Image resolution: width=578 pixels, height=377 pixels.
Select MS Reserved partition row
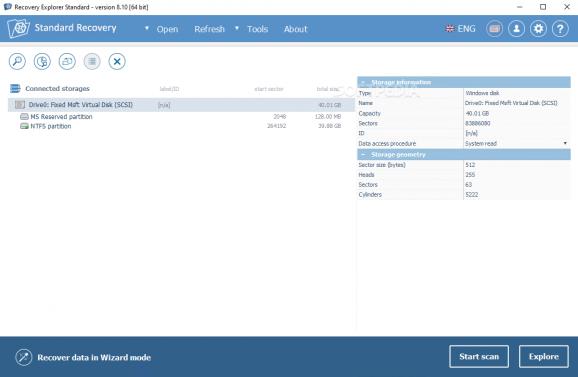click(x=181, y=116)
